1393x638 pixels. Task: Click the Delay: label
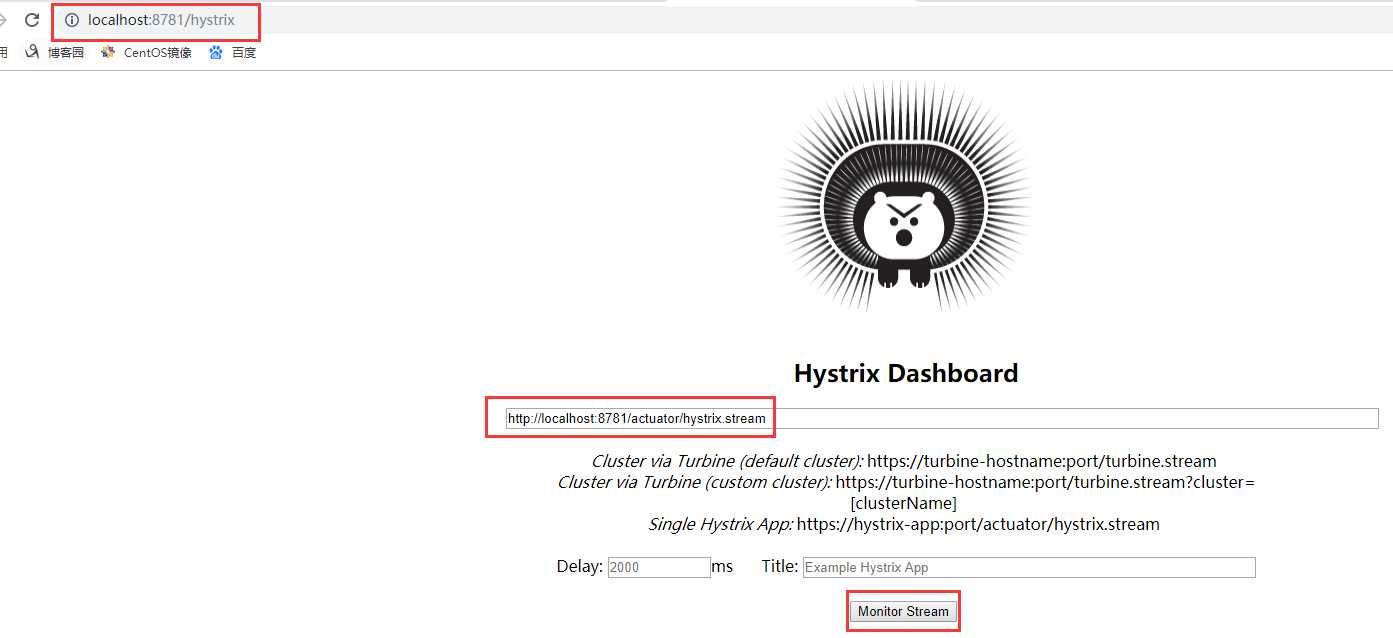[x=580, y=566]
